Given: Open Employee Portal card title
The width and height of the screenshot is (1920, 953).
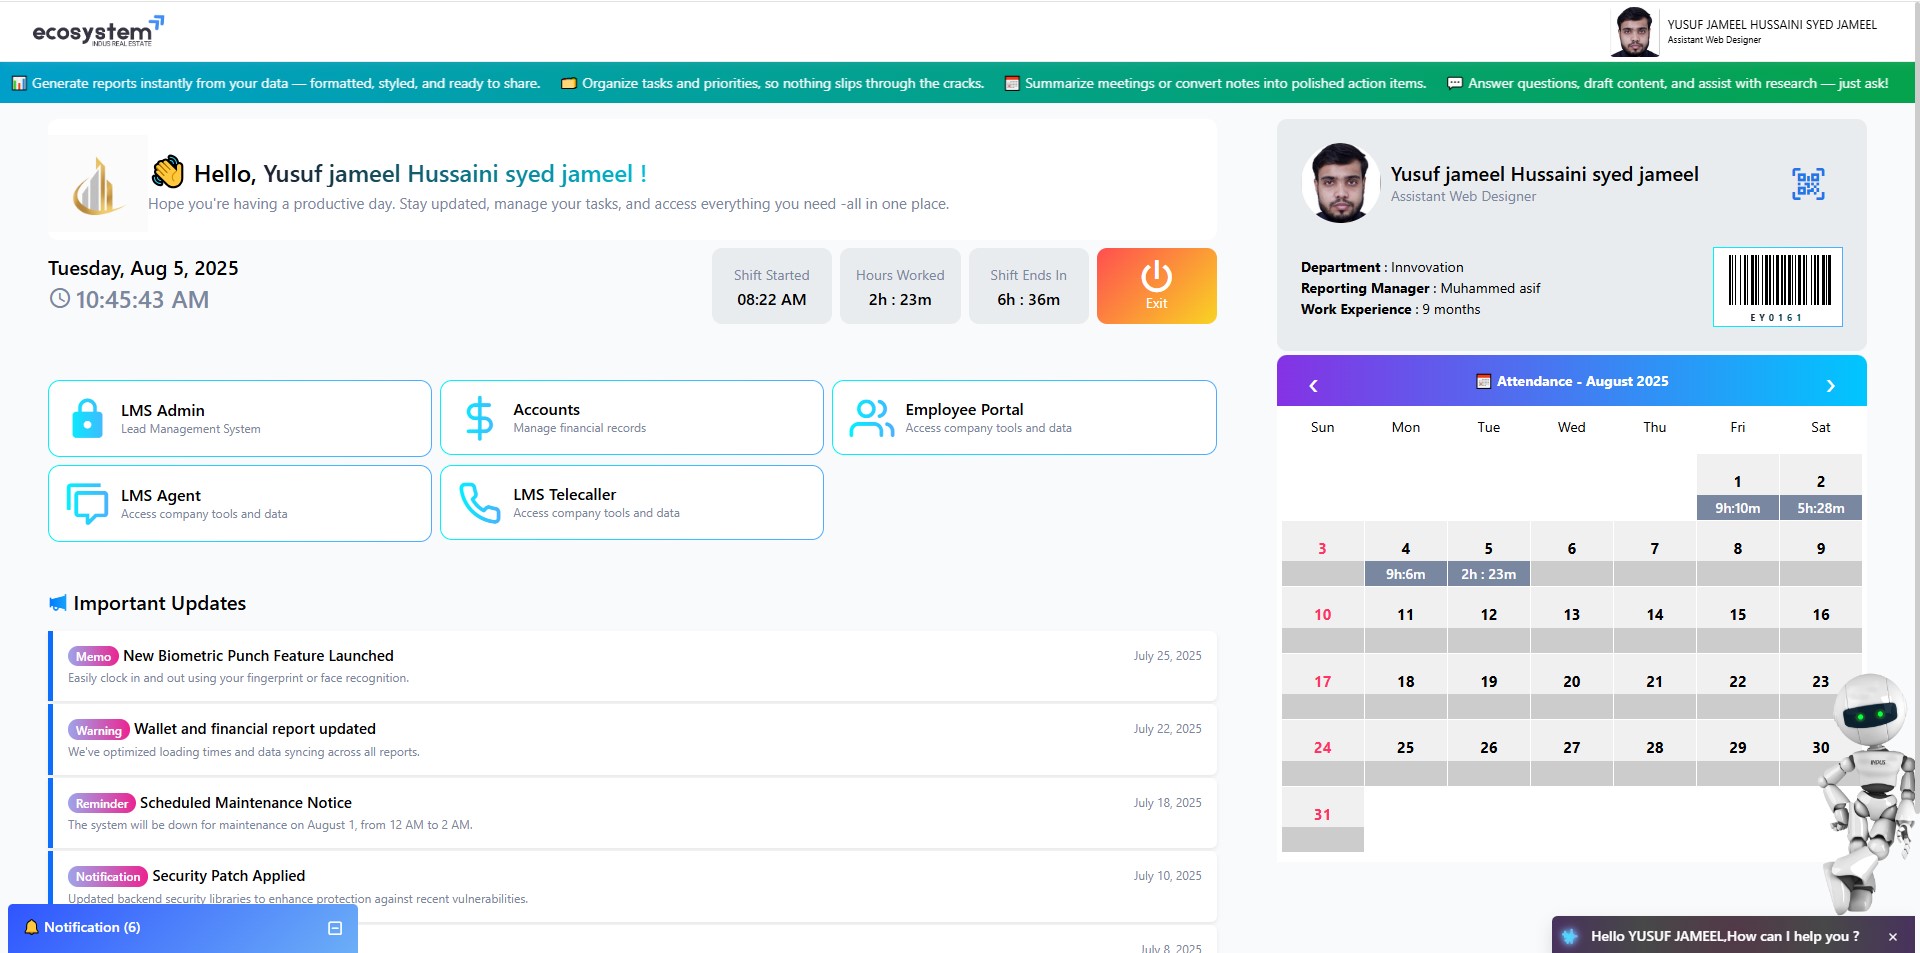Looking at the screenshot, I should 964,409.
